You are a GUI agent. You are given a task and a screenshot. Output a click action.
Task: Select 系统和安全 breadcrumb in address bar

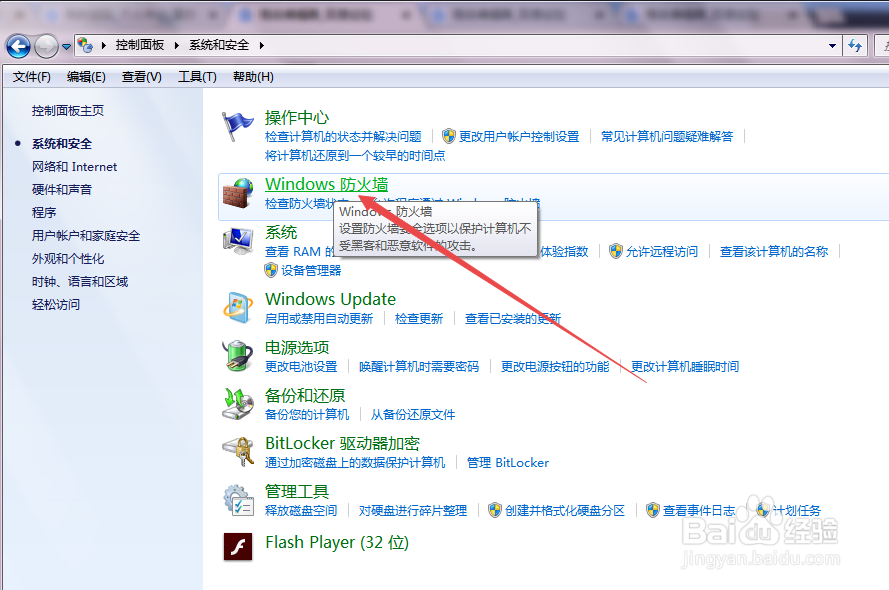pyautogui.click(x=219, y=45)
